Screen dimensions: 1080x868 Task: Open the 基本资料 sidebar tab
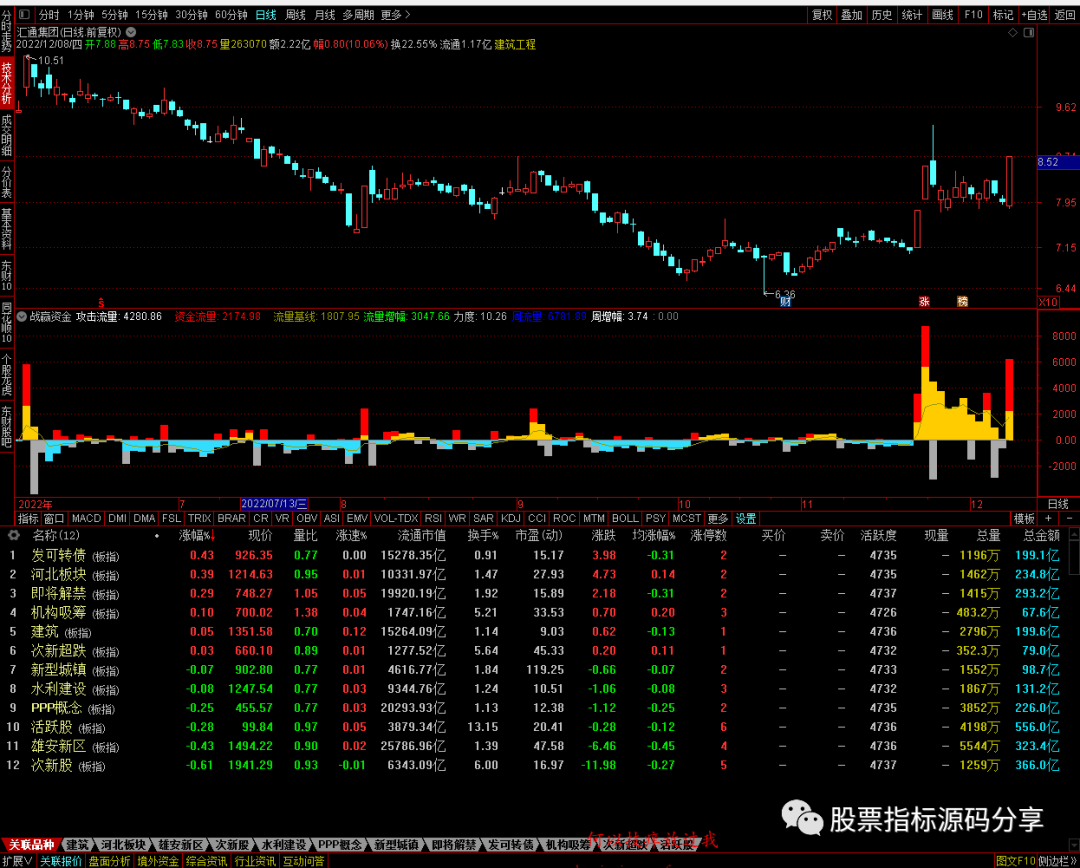tap(7, 228)
